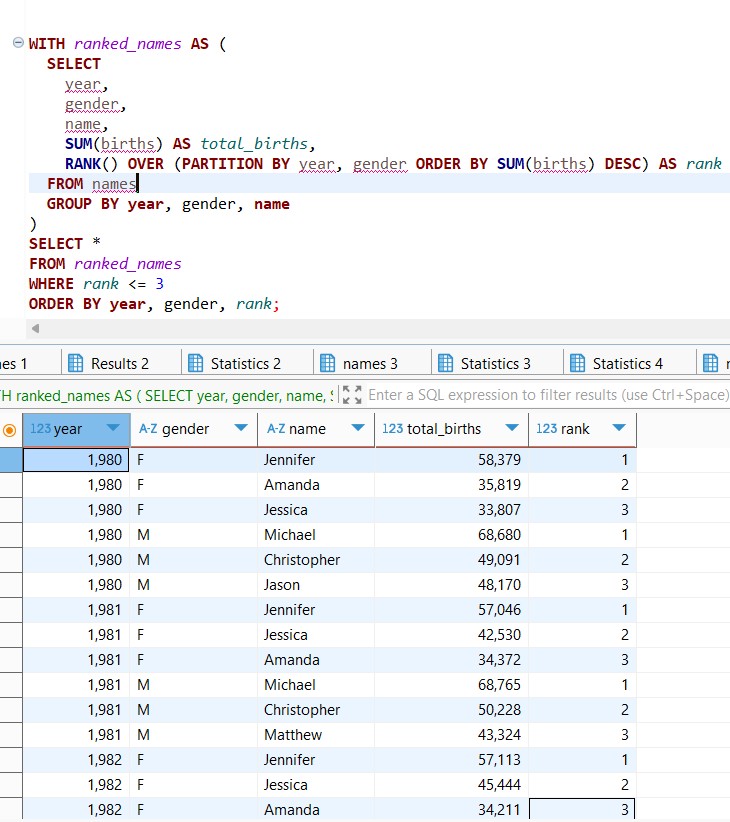Image resolution: width=730 pixels, height=822 pixels.
Task: Open the year column filter dropdown
Action: (113, 428)
